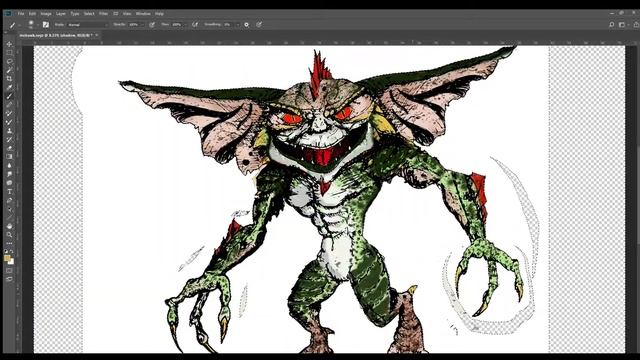Screen dimensions: 640x360
Task: Select the Zoom tool
Action: pyautogui.click(x=9, y=235)
